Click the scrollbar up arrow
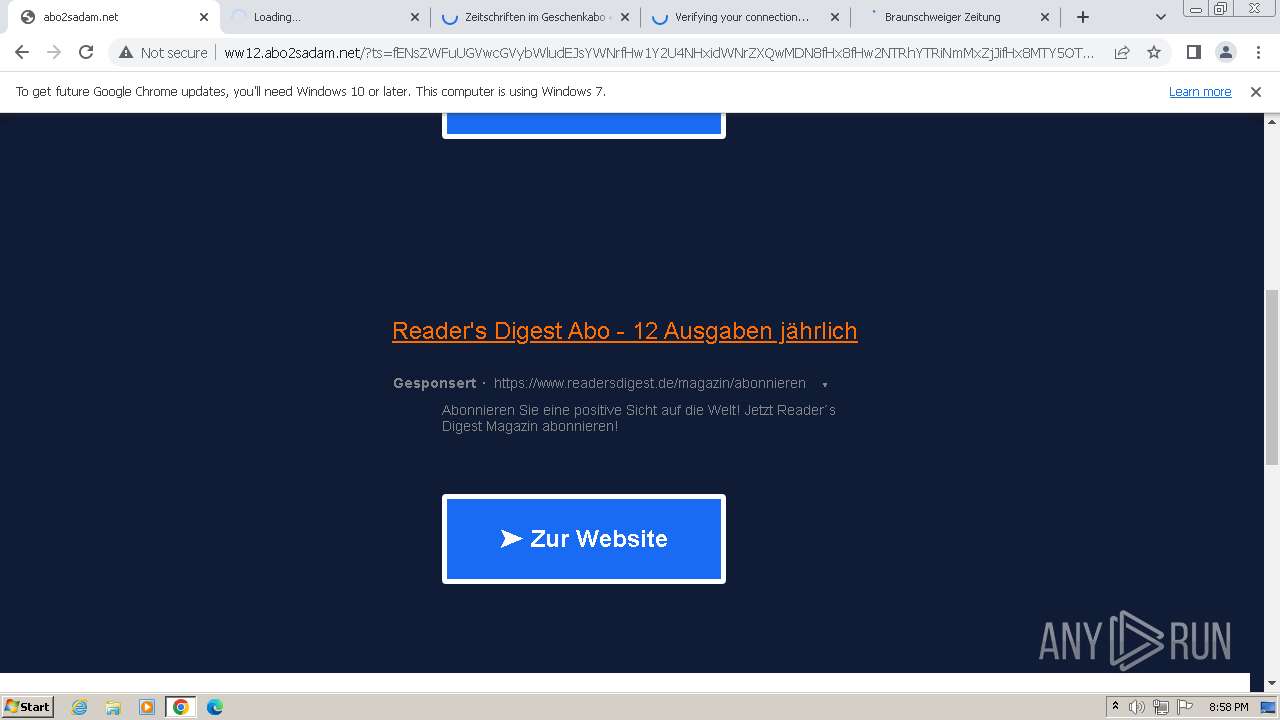This screenshot has width=1280, height=720. point(1271,121)
